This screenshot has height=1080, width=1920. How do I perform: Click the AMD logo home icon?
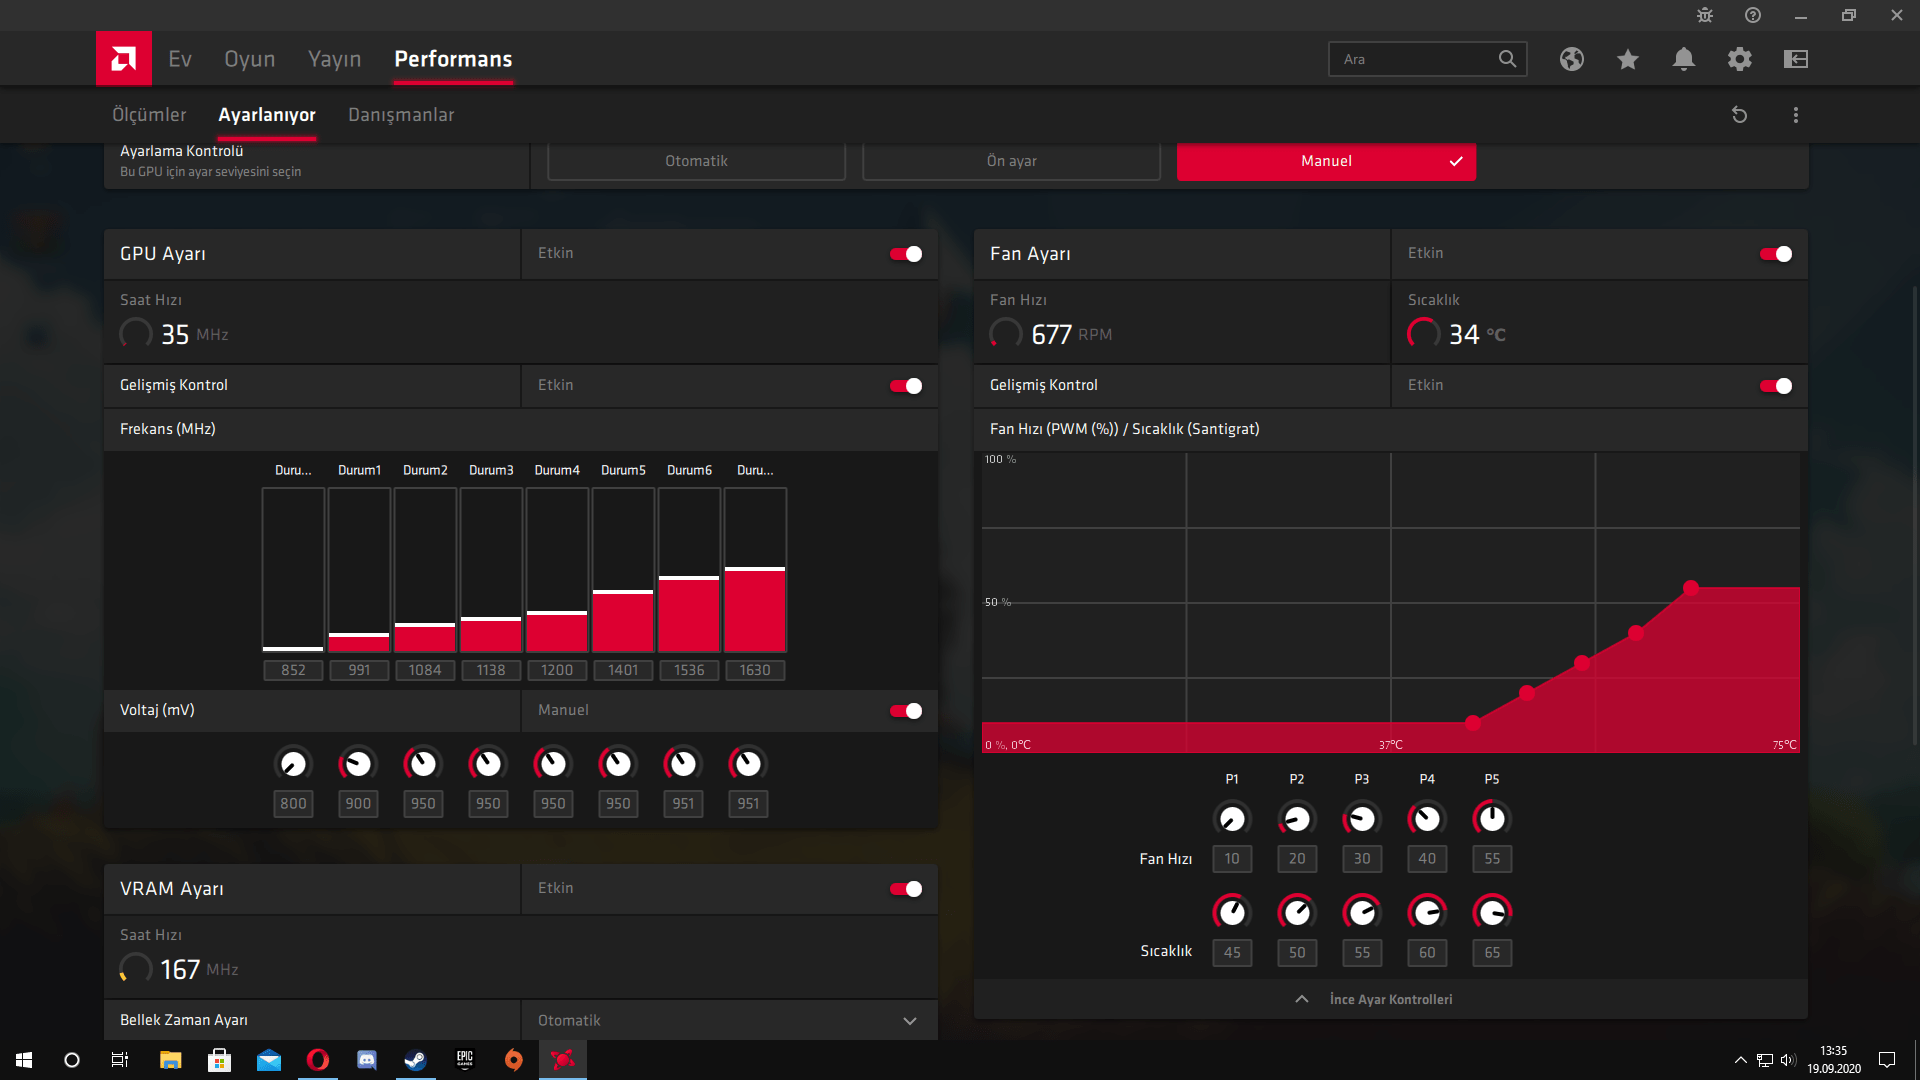pyautogui.click(x=124, y=59)
